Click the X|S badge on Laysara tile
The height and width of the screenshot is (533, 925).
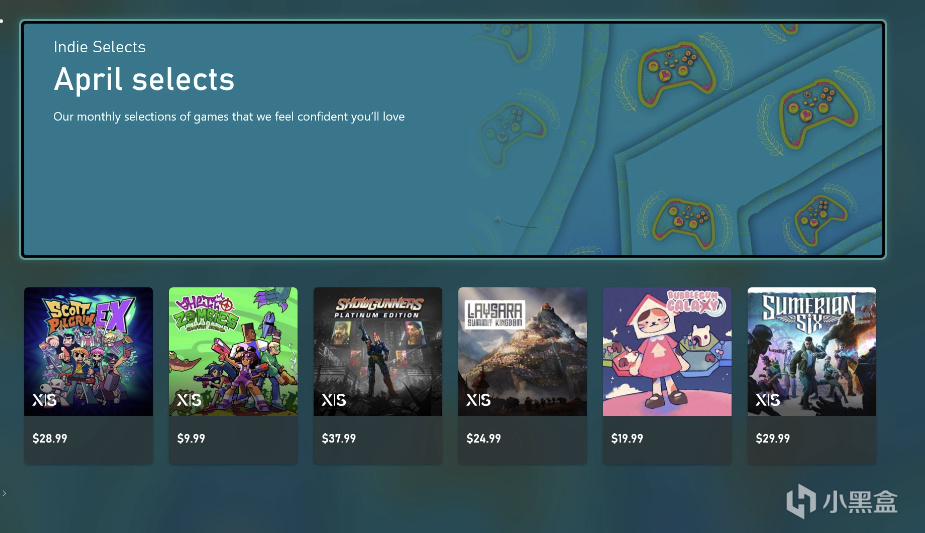(x=478, y=400)
